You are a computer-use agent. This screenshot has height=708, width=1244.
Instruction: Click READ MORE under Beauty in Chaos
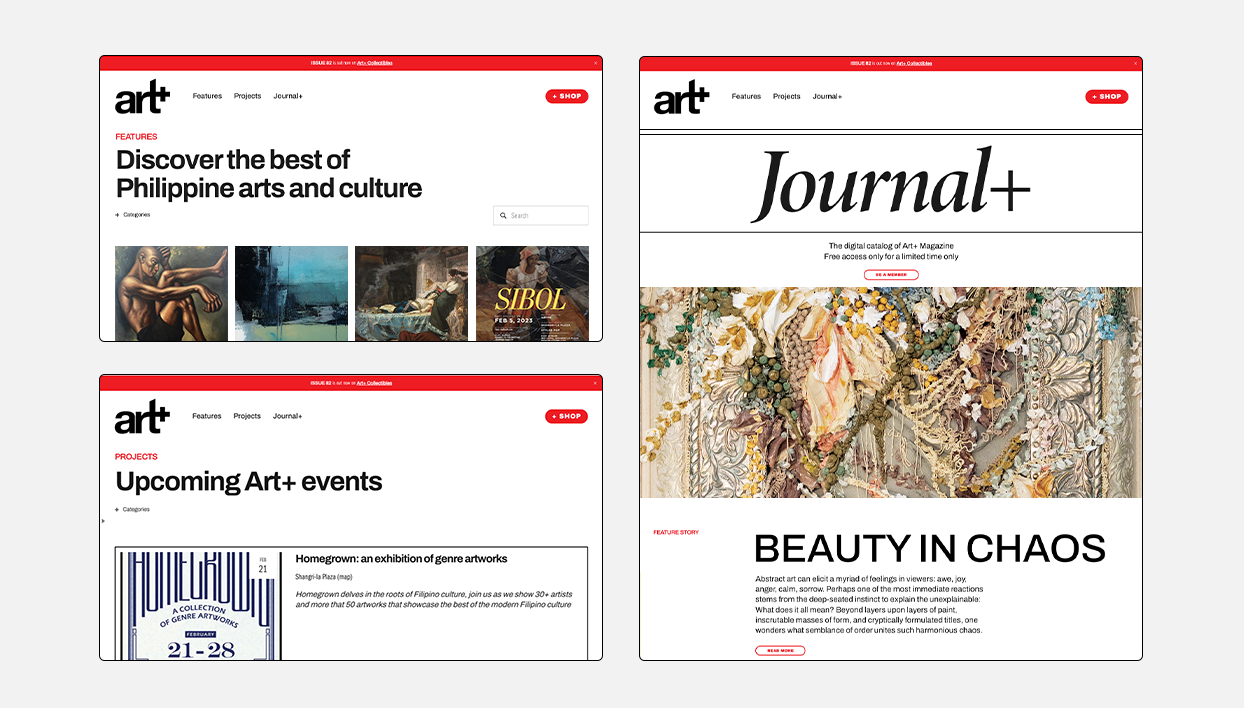(x=780, y=651)
